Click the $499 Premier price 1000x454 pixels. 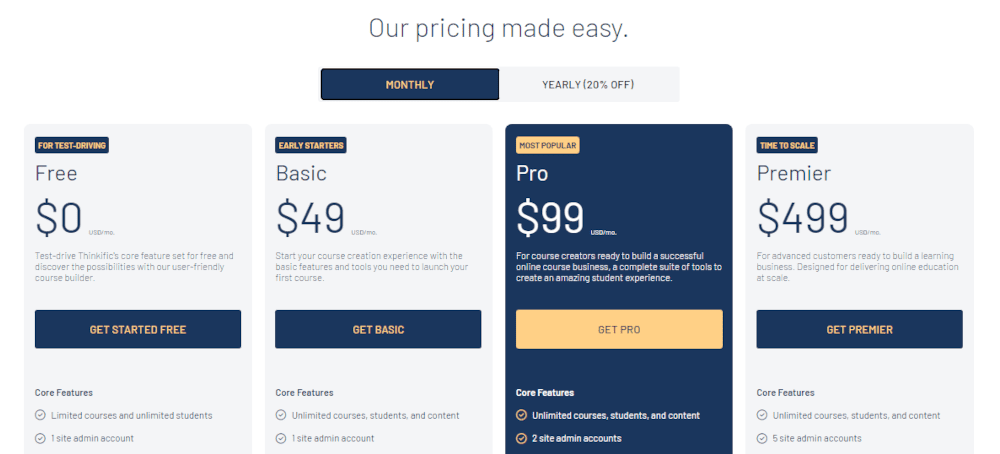click(803, 217)
